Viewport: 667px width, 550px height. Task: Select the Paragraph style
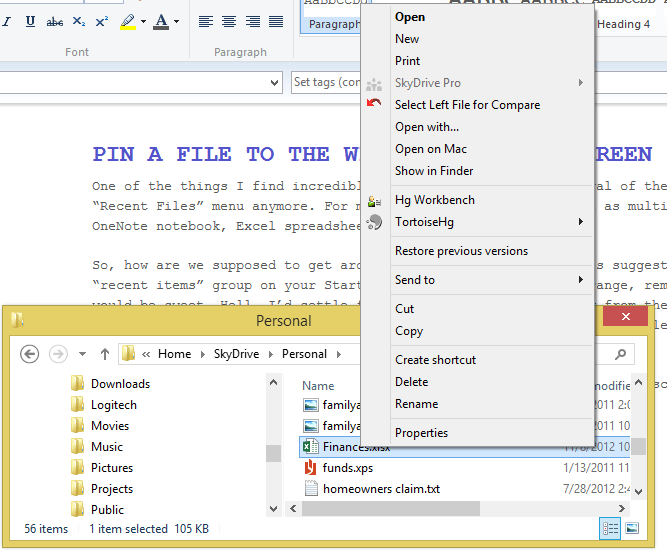330,17
